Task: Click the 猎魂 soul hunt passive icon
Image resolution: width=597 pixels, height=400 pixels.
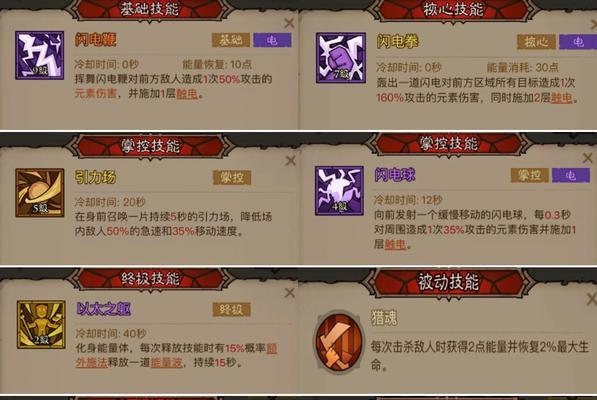Action: click(338, 341)
